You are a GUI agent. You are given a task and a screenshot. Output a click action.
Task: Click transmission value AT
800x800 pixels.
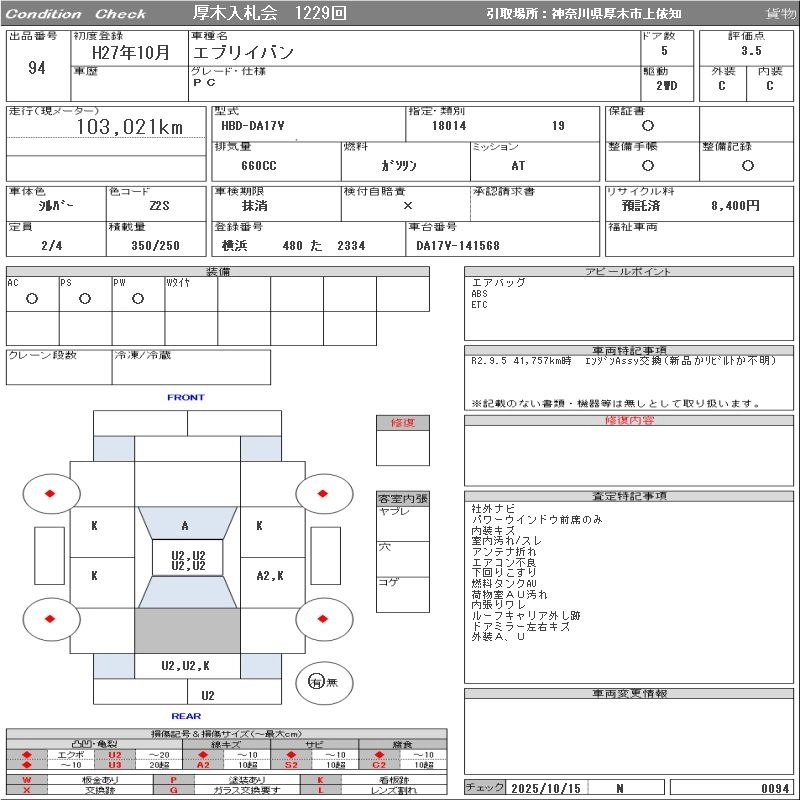pos(518,166)
